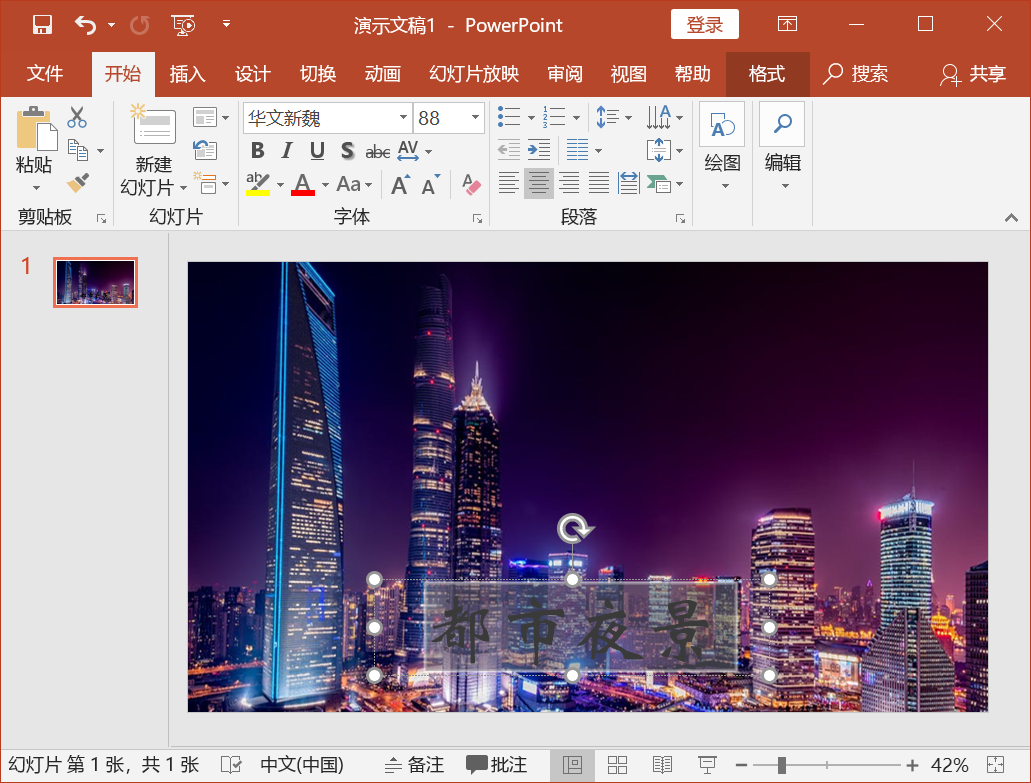Cut the selection with the scissors icon
1031x783 pixels.
pyautogui.click(x=77, y=118)
